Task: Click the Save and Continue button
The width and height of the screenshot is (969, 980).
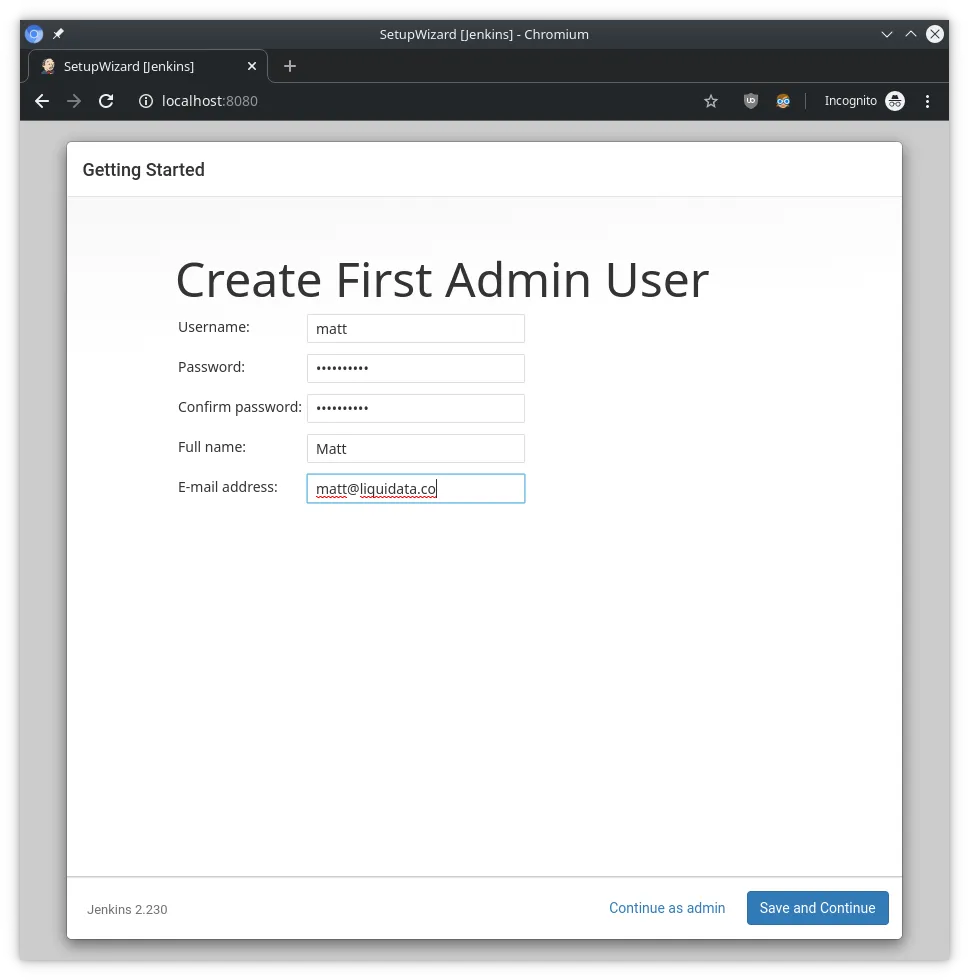Action: [x=817, y=908]
